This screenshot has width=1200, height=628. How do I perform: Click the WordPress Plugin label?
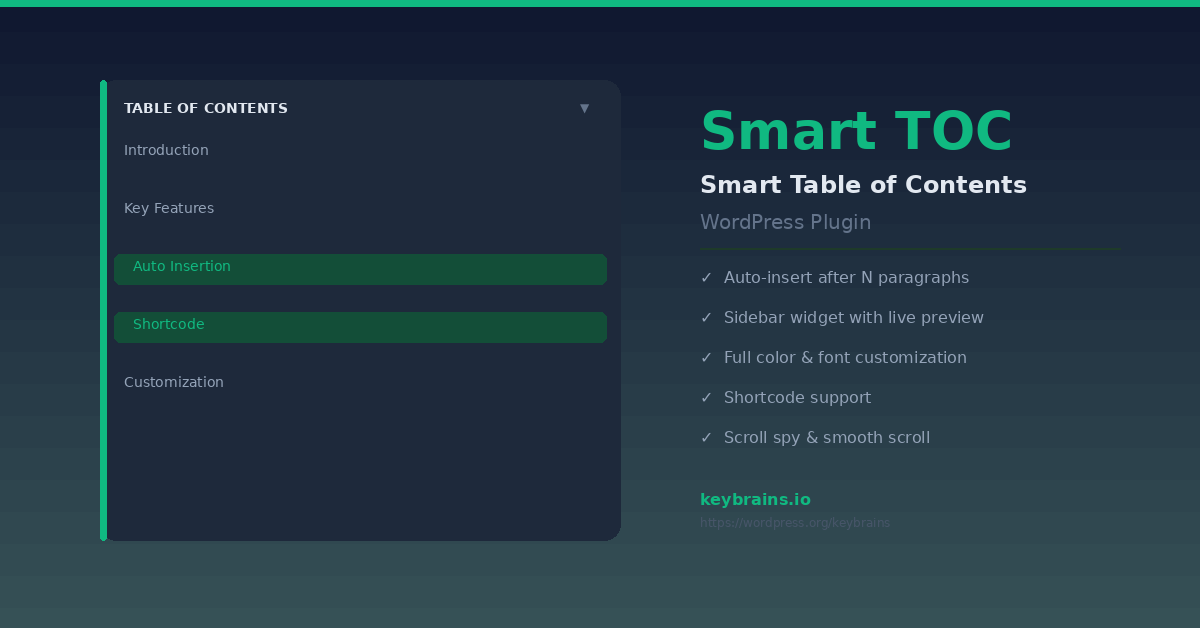click(x=785, y=223)
